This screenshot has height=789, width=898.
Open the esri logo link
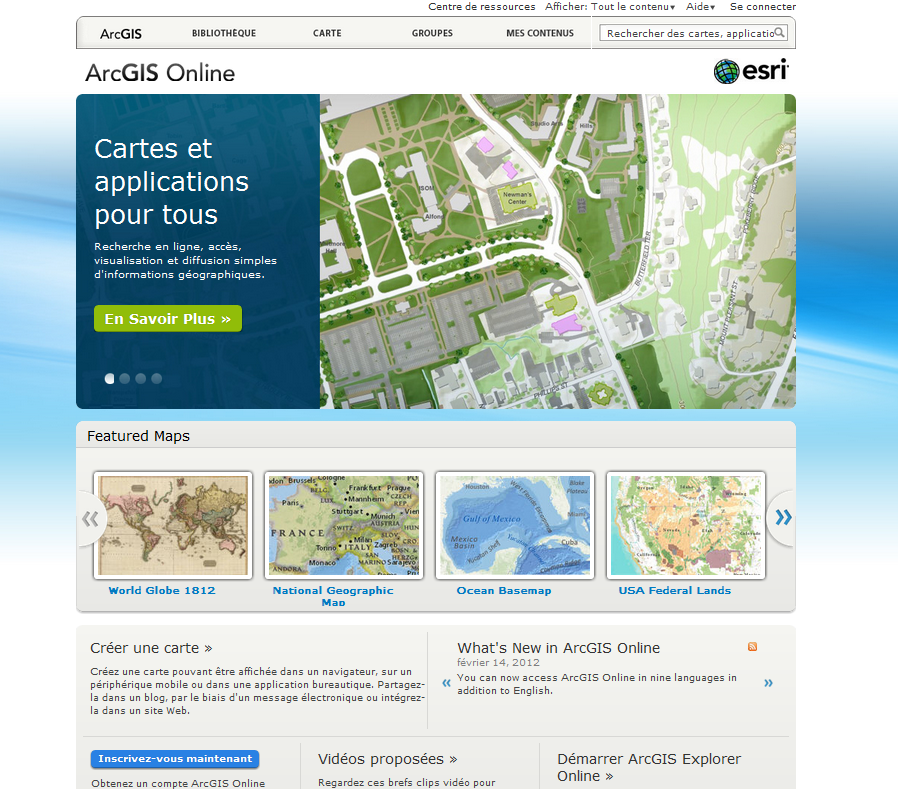click(x=751, y=71)
